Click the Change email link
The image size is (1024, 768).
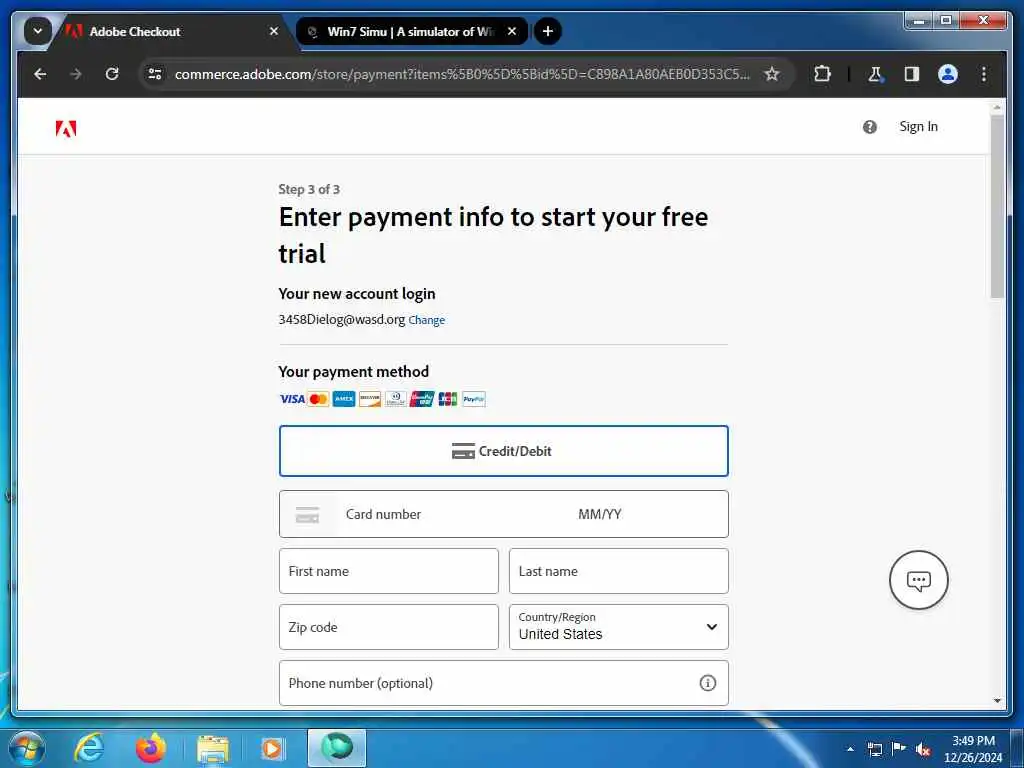[x=426, y=320]
